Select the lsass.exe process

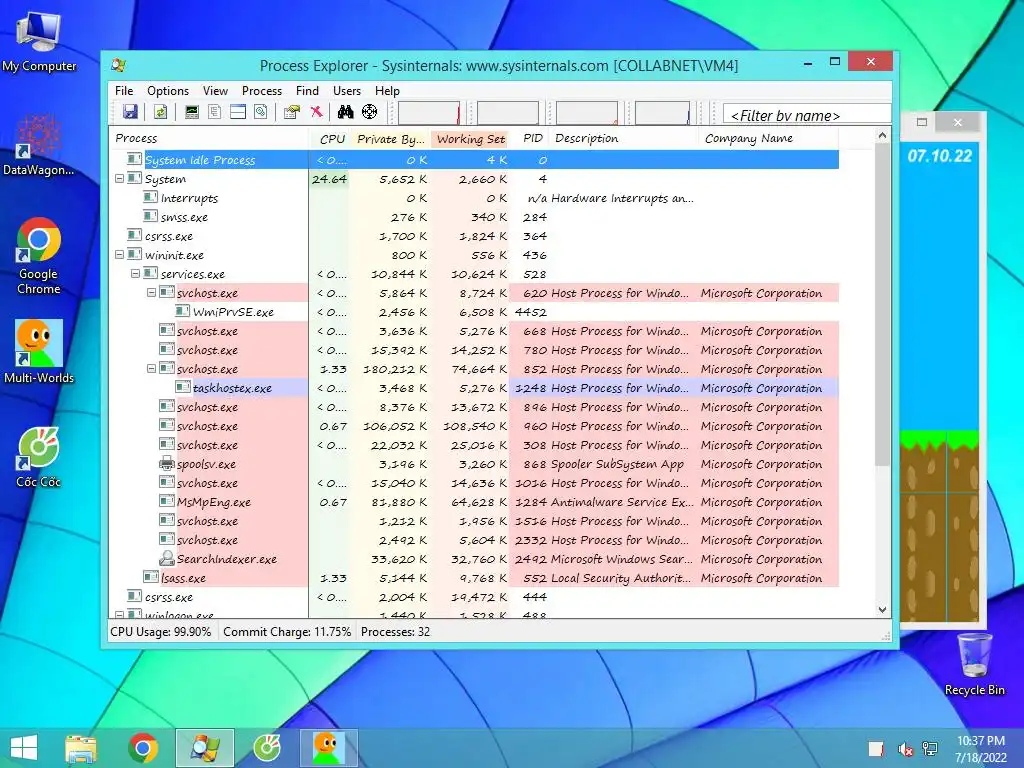pos(474,578)
